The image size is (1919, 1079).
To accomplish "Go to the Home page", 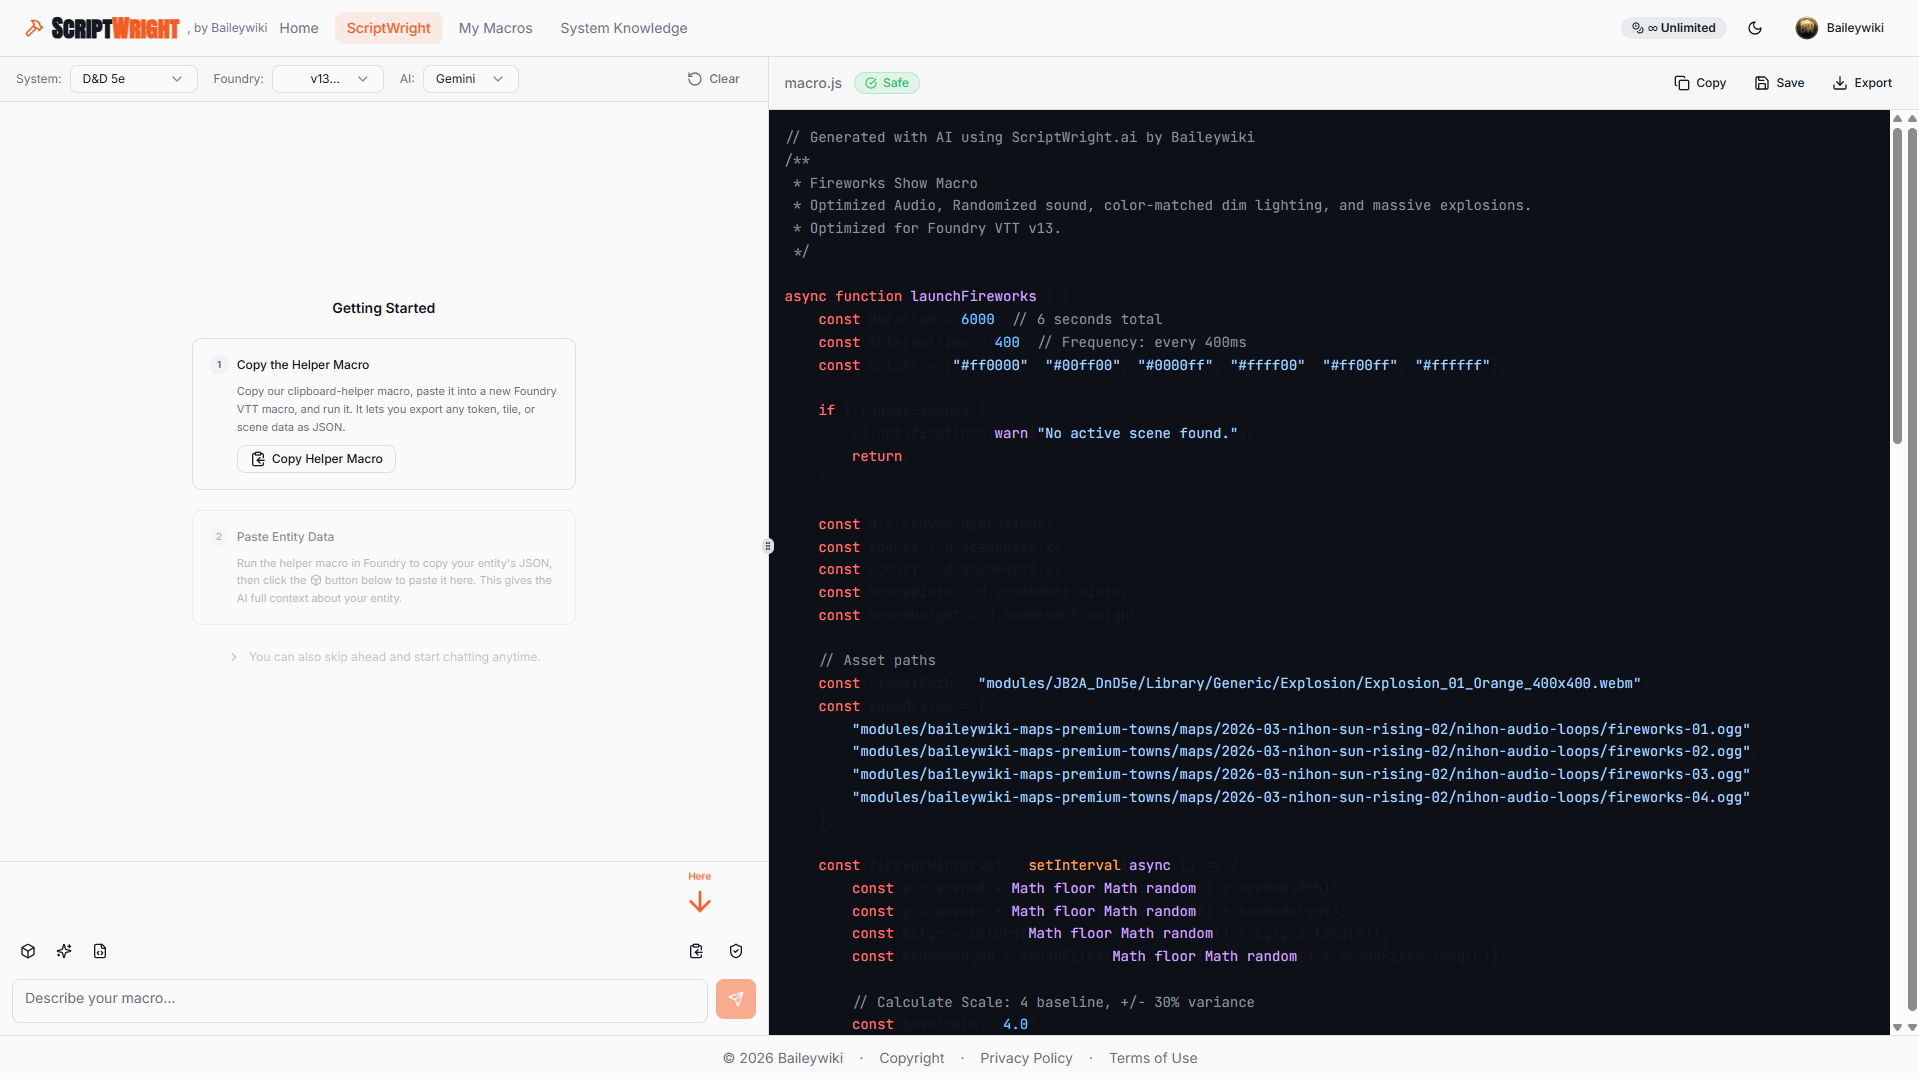I will tap(299, 28).
